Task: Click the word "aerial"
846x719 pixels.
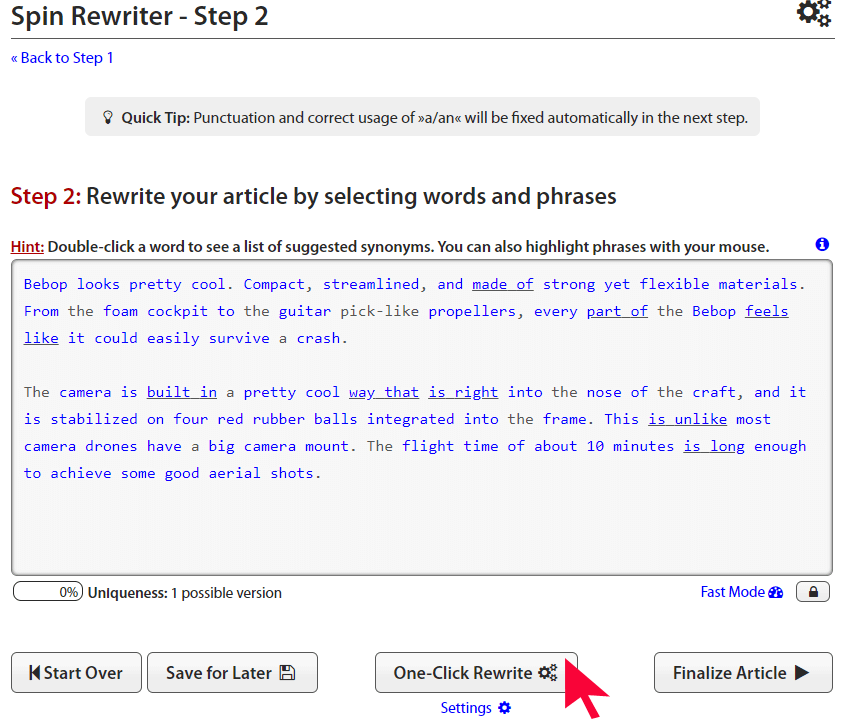Action: (234, 473)
